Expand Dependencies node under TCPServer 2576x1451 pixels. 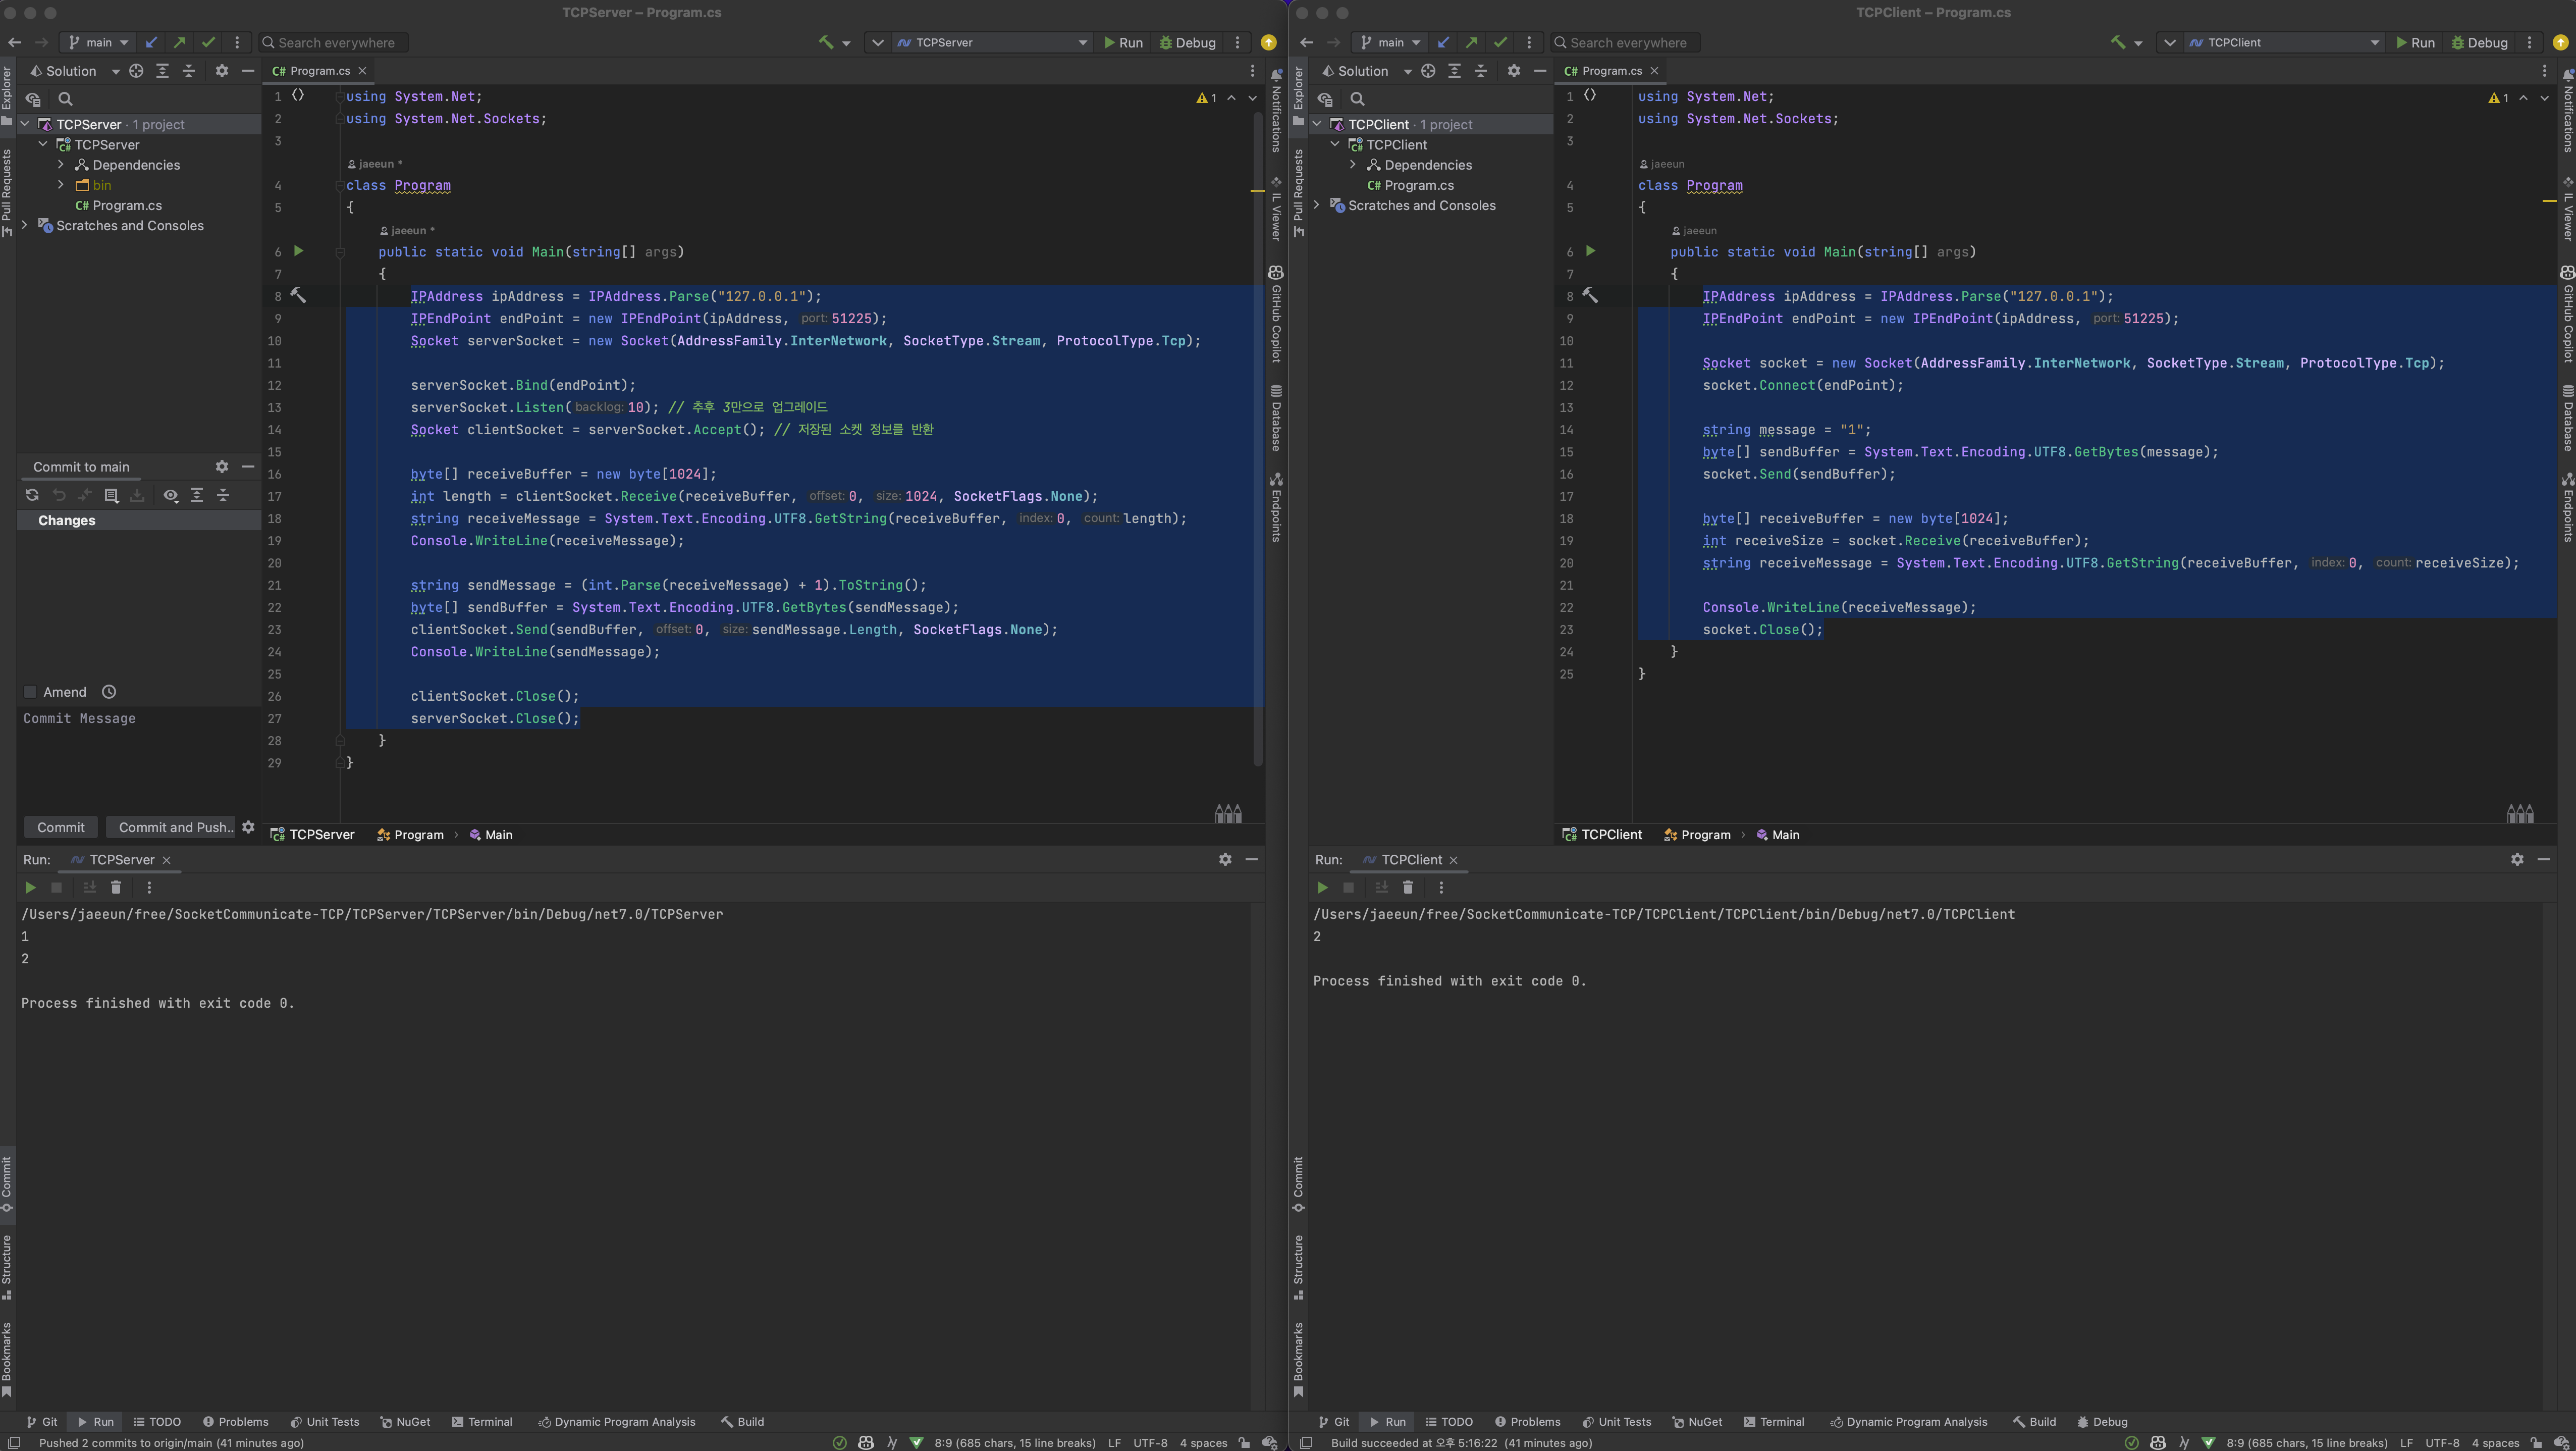click(x=61, y=165)
